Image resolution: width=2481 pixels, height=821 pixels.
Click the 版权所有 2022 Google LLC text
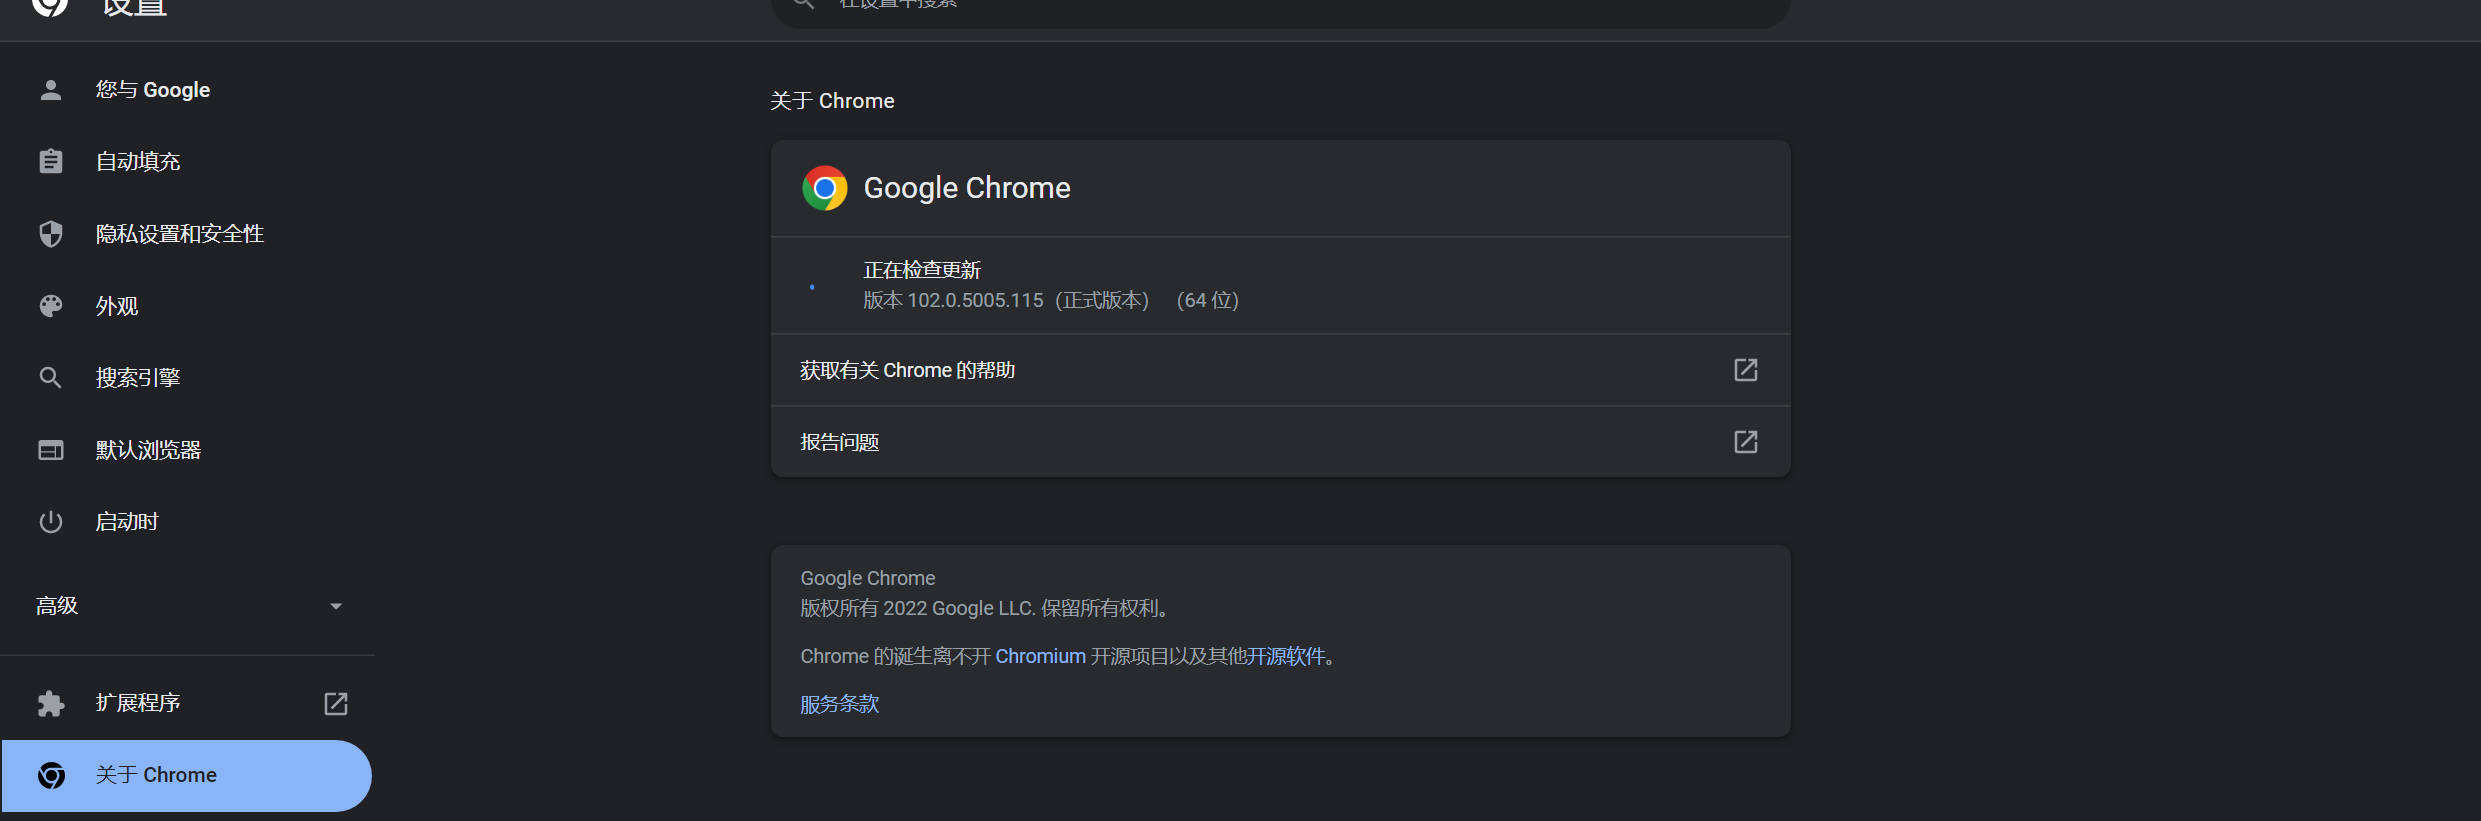(x=984, y=608)
